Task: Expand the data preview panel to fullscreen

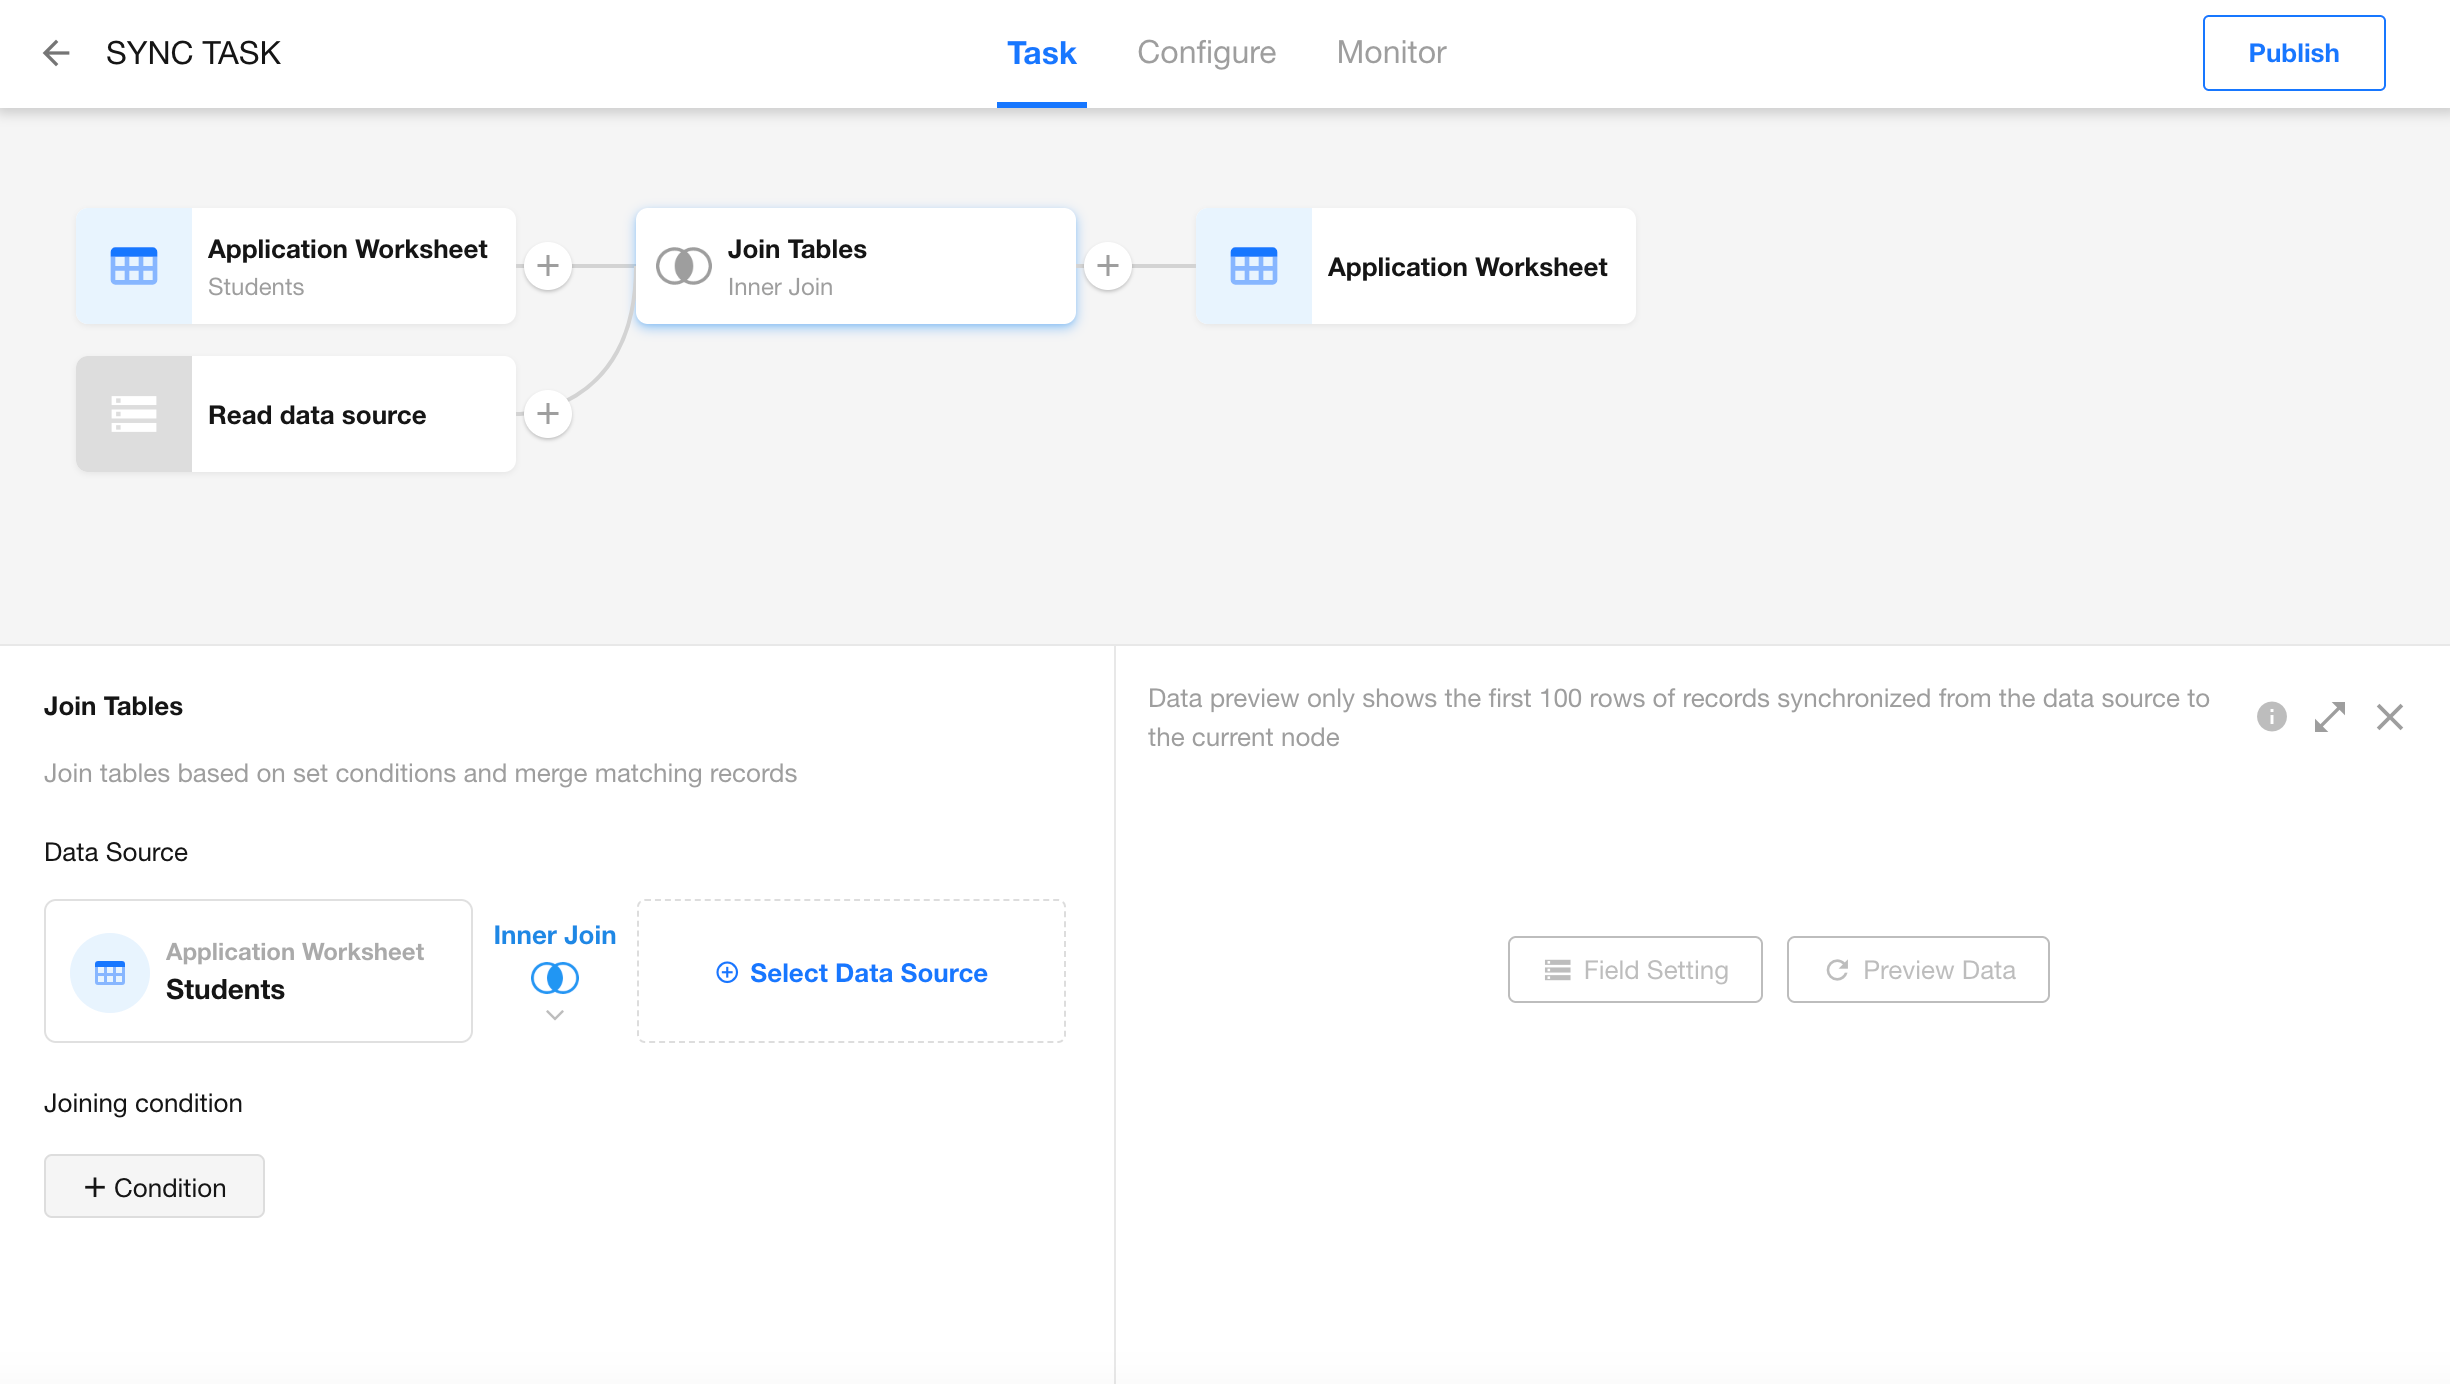Action: [2330, 716]
